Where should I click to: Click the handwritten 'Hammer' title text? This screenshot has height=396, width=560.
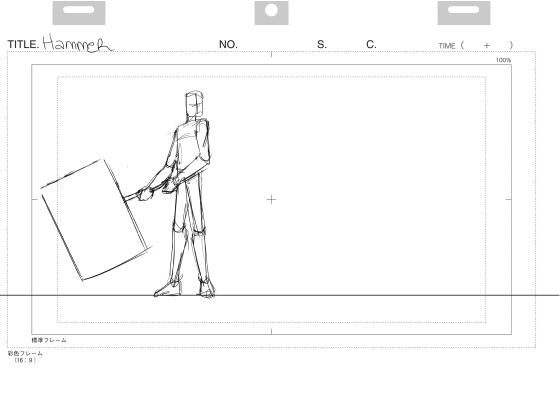click(78, 44)
